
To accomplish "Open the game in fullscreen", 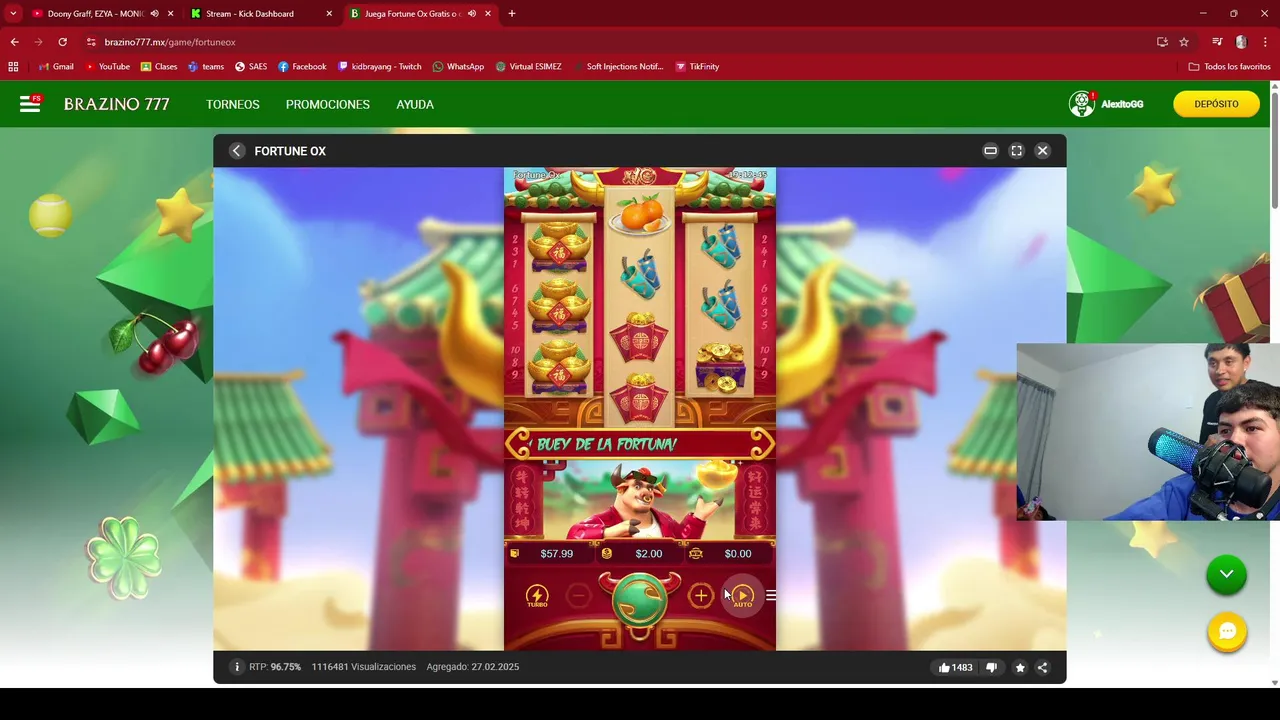I will [1016, 151].
